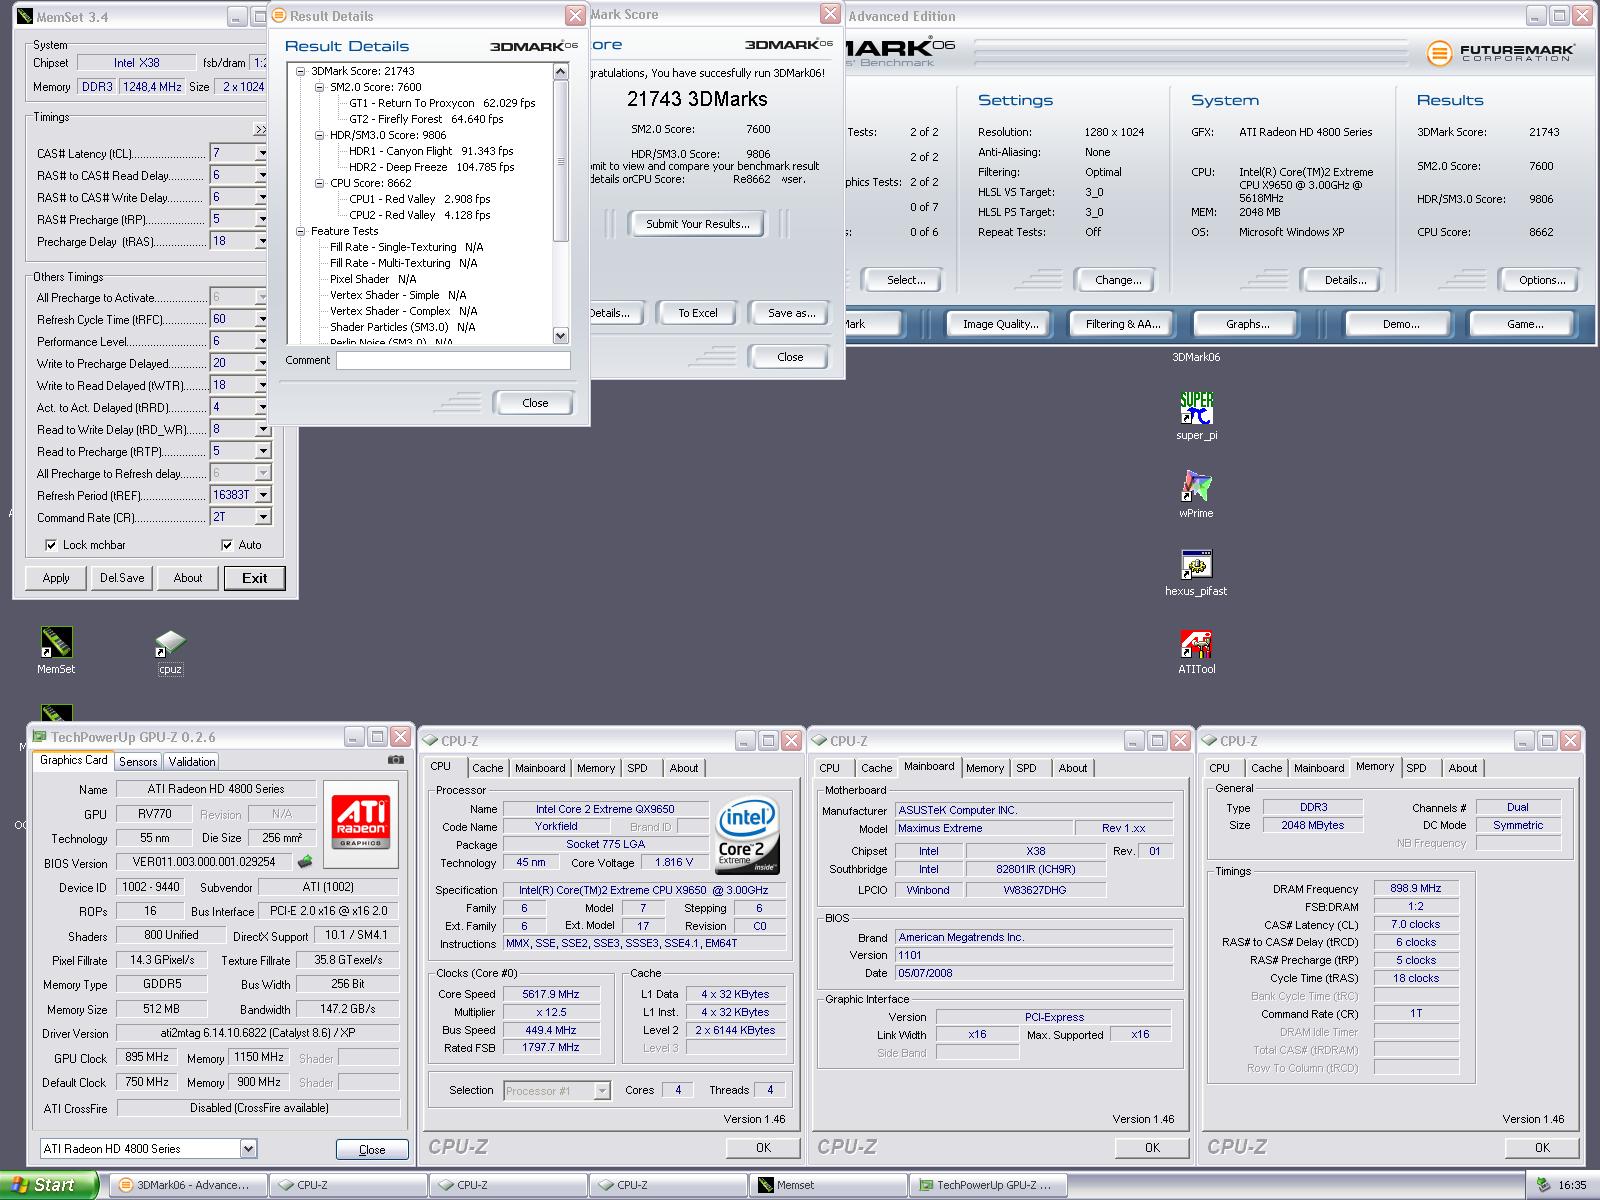
Task: Click the Filtering & AA... button
Action: 1123,324
